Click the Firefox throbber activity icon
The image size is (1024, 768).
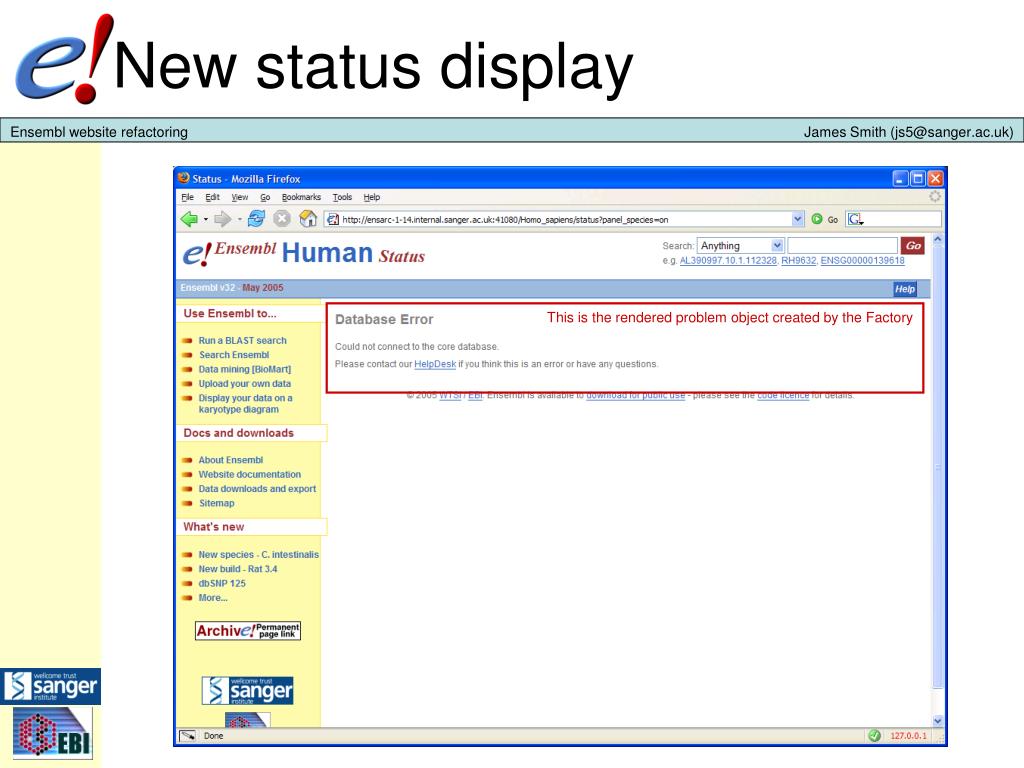pos(935,197)
